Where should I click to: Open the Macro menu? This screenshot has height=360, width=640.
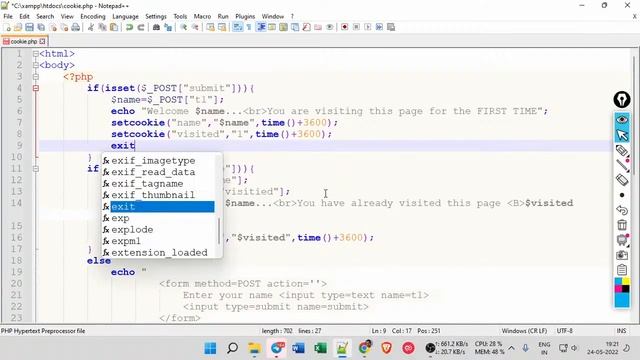point(202,16)
